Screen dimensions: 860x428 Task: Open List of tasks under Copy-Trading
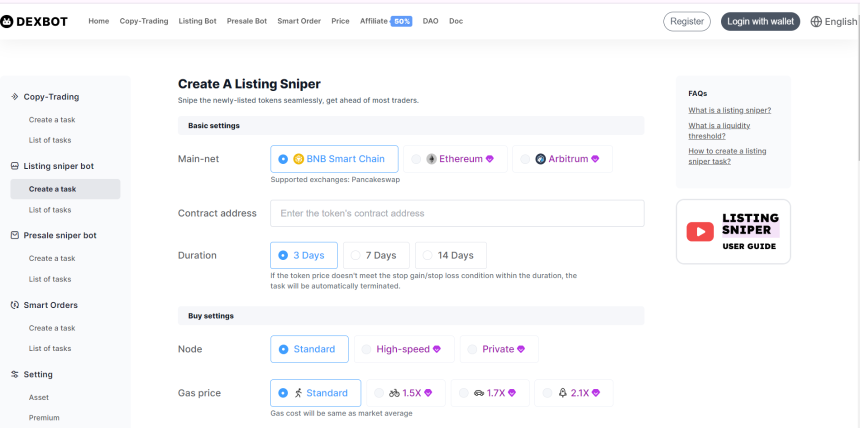click(50, 140)
